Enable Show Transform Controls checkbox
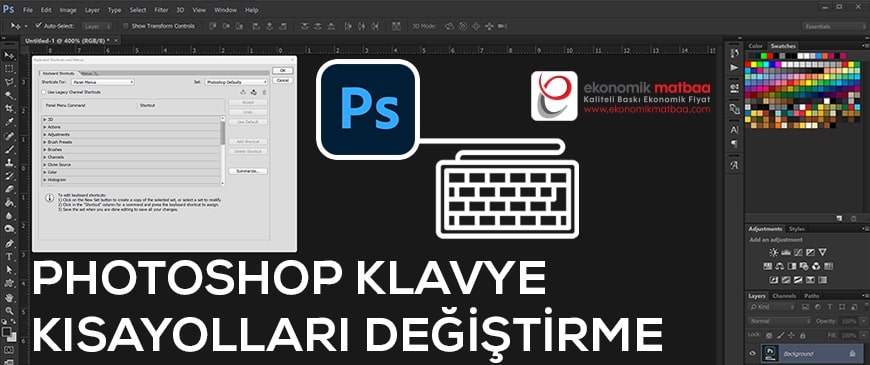The image size is (870, 365). pyautogui.click(x=125, y=26)
